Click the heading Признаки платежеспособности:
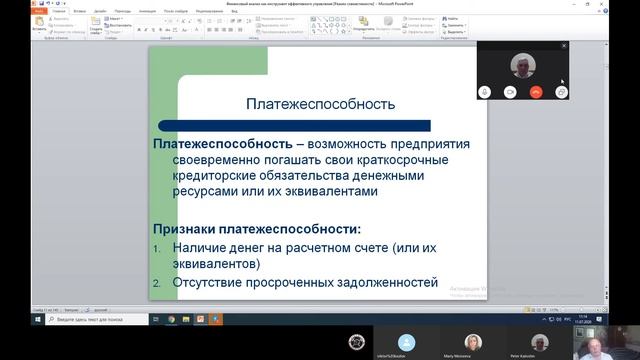Image resolution: width=640 pixels, height=360 pixels. [x=257, y=229]
